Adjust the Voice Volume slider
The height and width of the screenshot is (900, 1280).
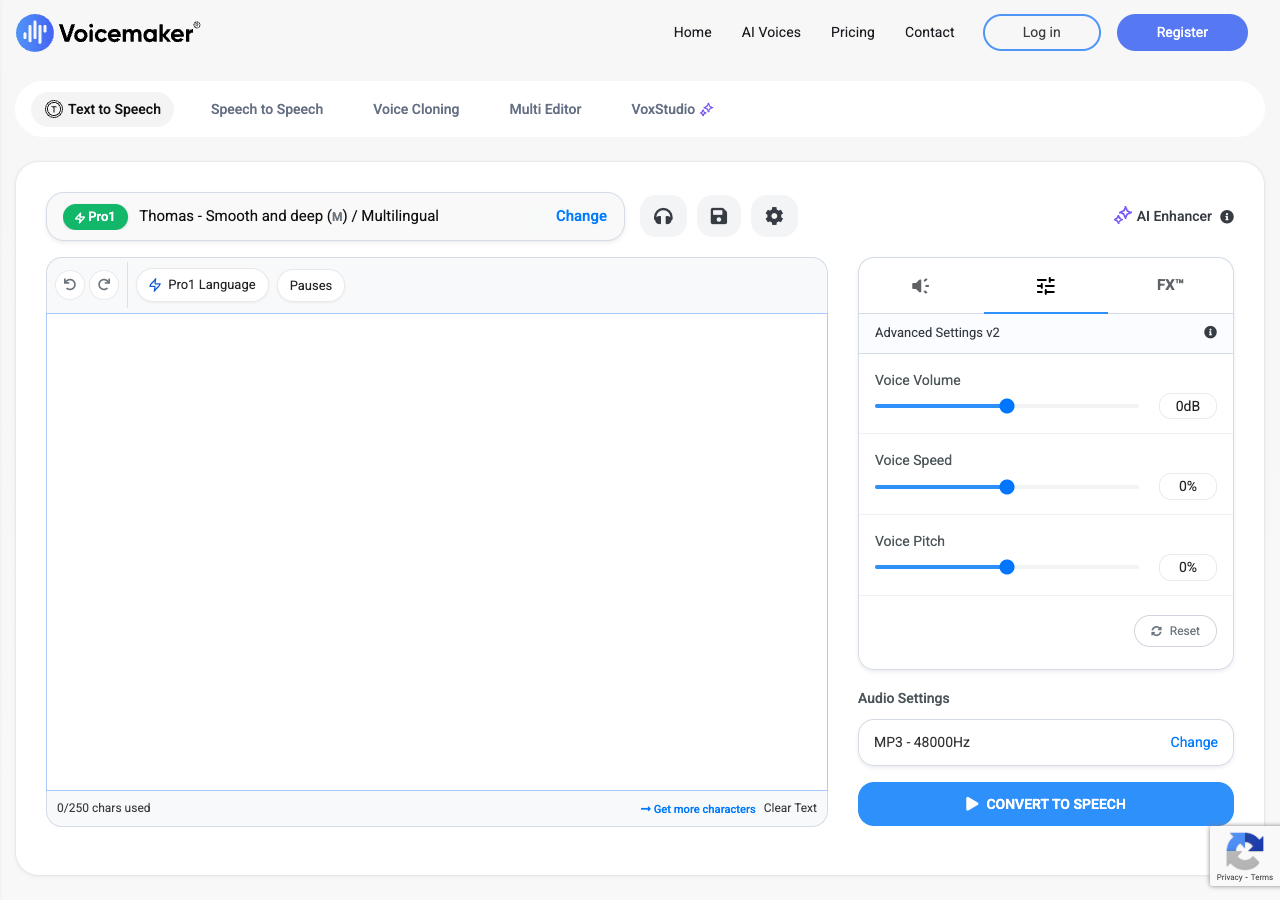pyautogui.click(x=1007, y=406)
